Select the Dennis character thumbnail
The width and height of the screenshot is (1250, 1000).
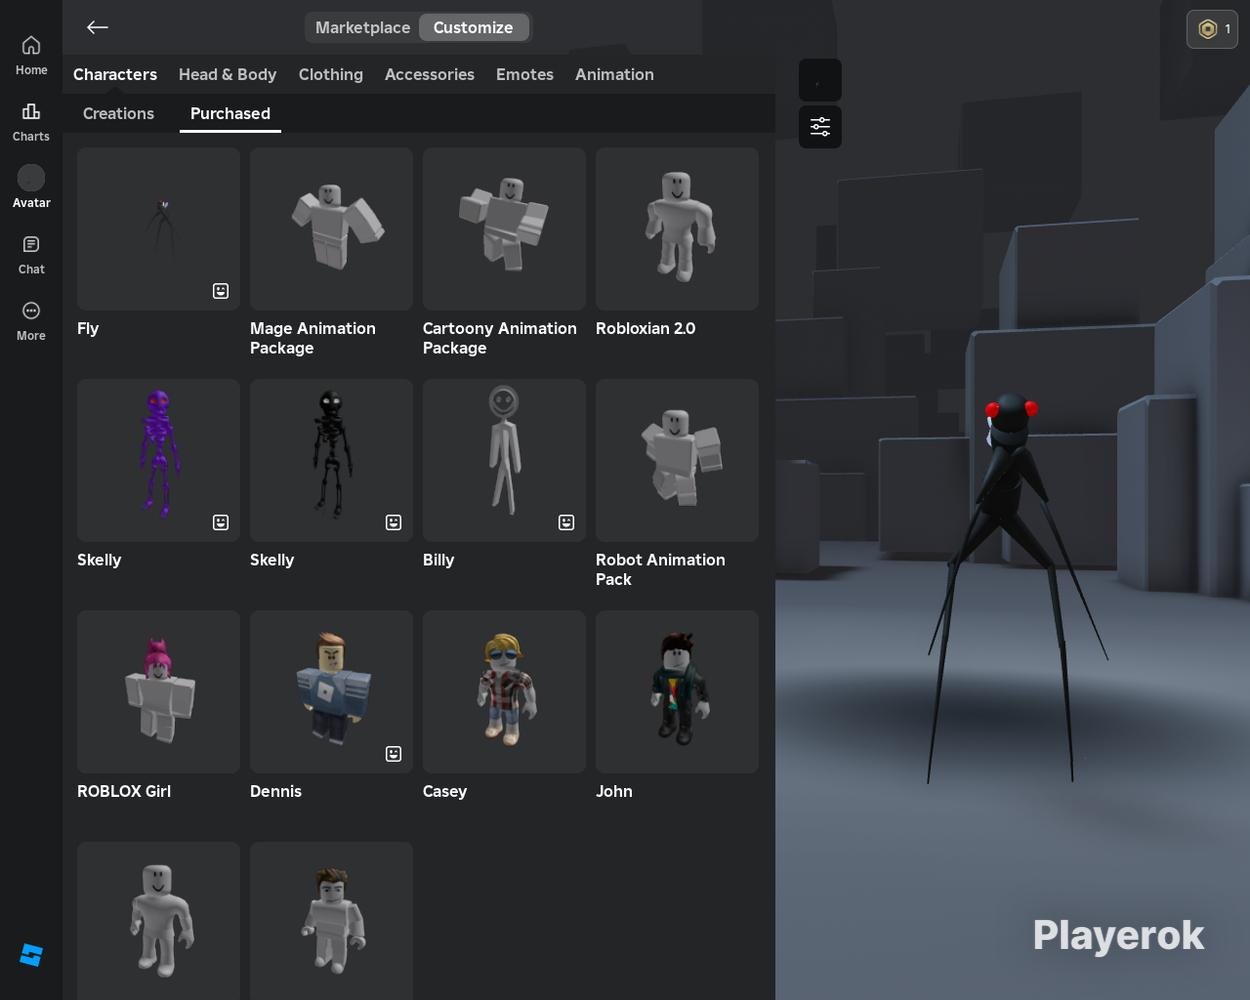331,692
